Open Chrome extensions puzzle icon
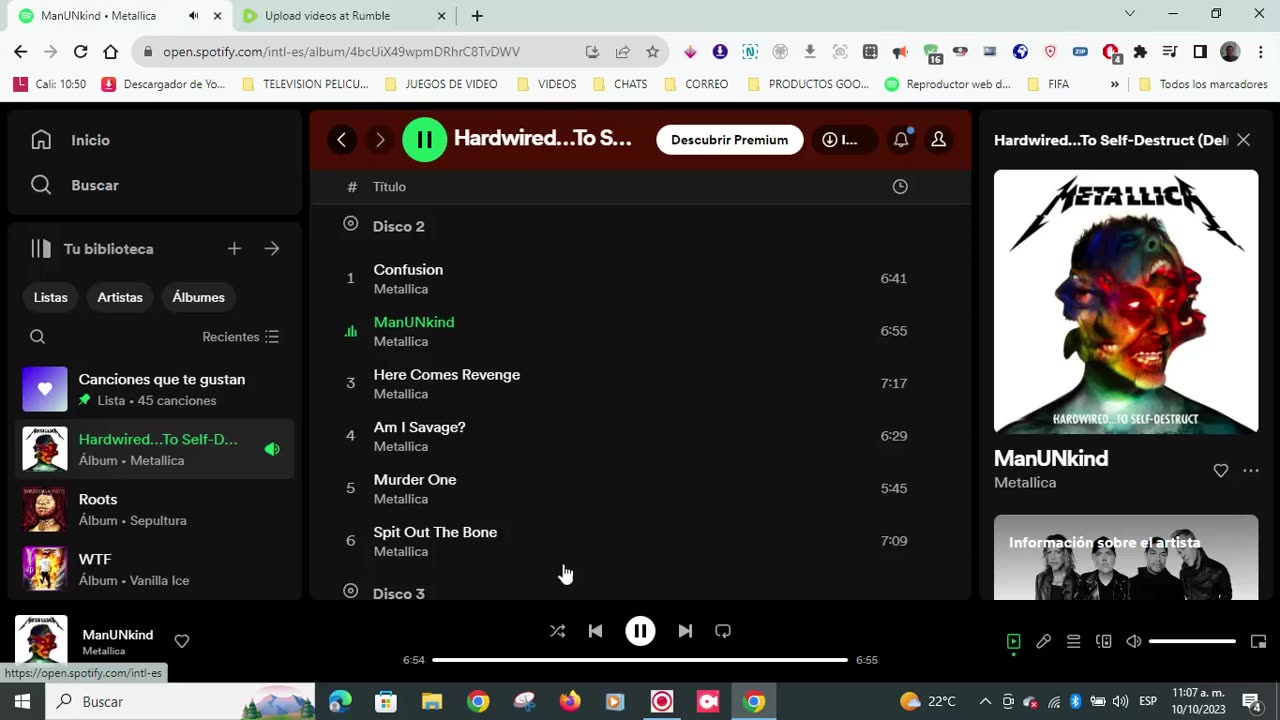1280x720 pixels. tap(1140, 52)
